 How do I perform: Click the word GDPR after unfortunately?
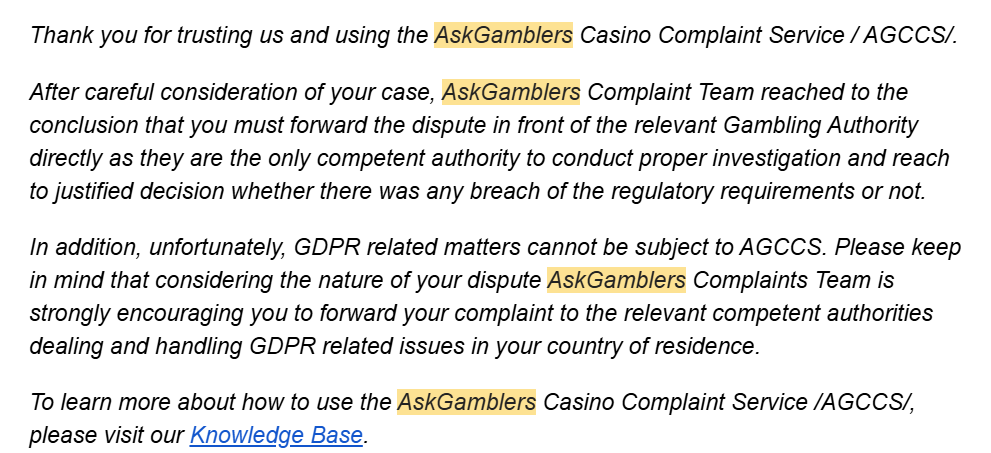[x=326, y=247]
